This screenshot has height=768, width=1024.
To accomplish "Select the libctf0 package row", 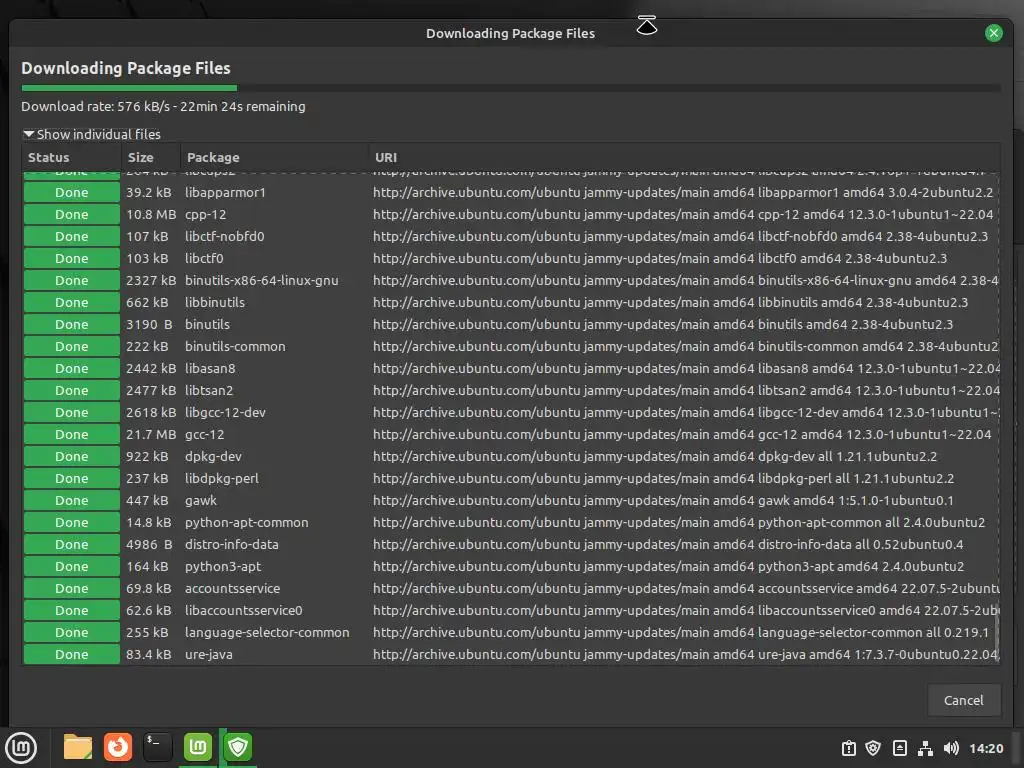I will click(x=511, y=259).
